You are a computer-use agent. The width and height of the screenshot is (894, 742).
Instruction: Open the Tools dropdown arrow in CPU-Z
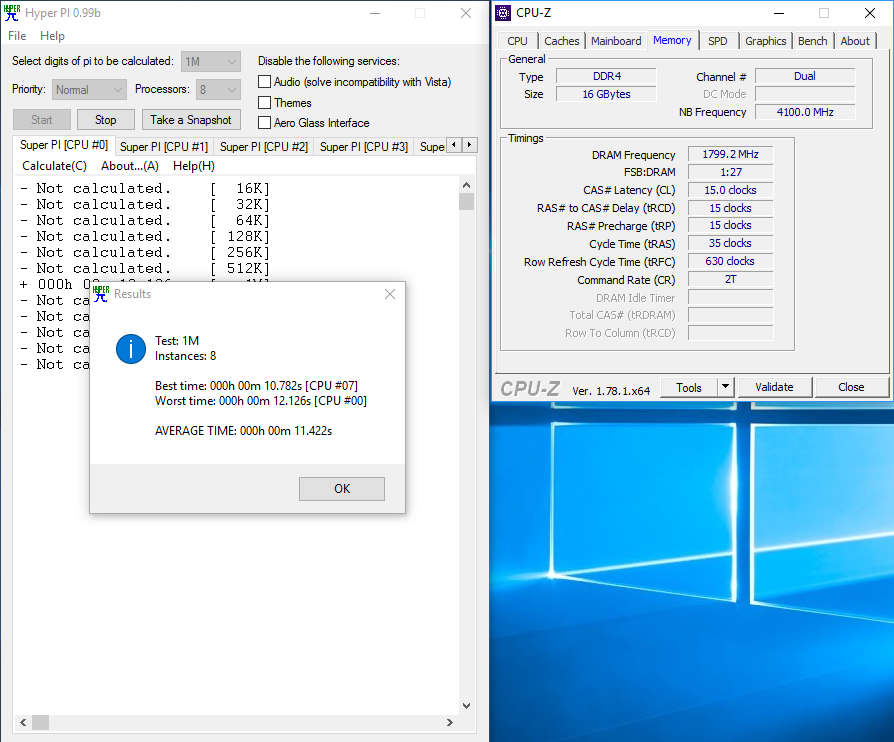726,387
